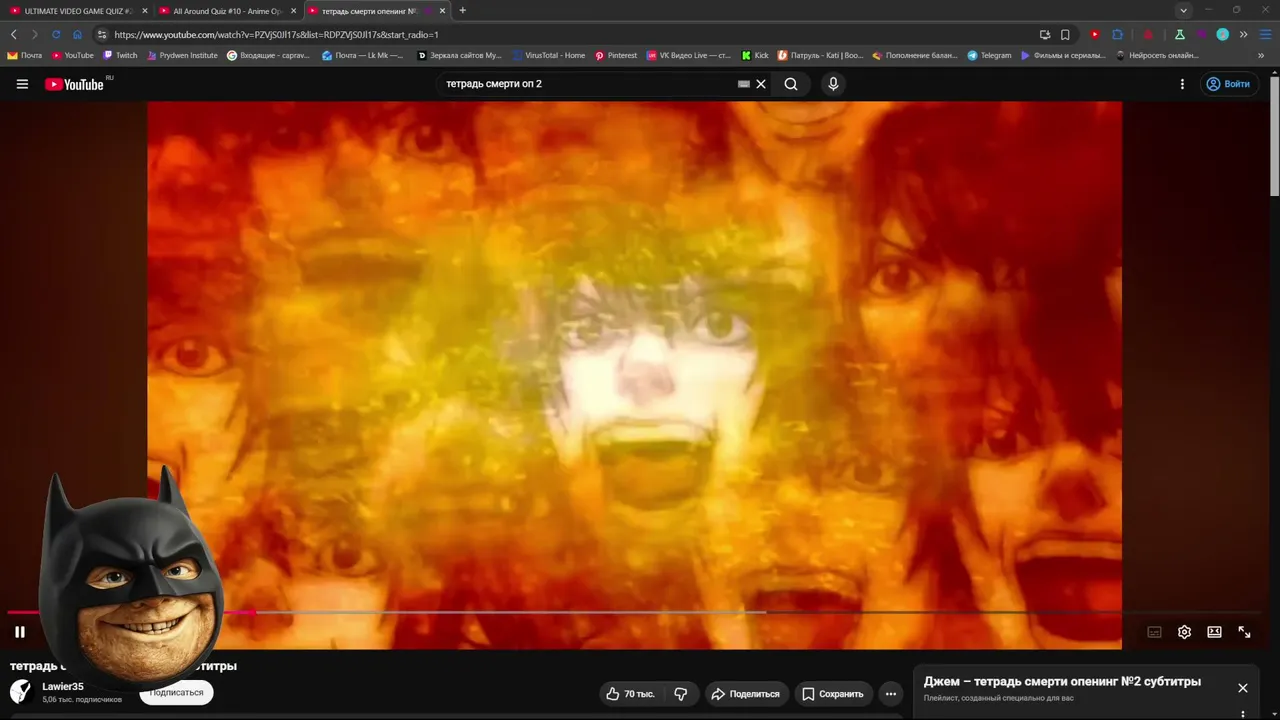The height and width of the screenshot is (720, 1280).
Task: Open the Фильмы и сериалы bookmark
Action: (1063, 55)
